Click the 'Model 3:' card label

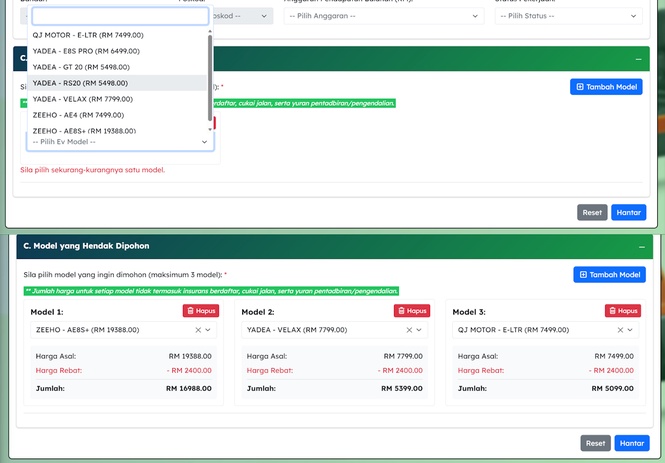[469, 312]
